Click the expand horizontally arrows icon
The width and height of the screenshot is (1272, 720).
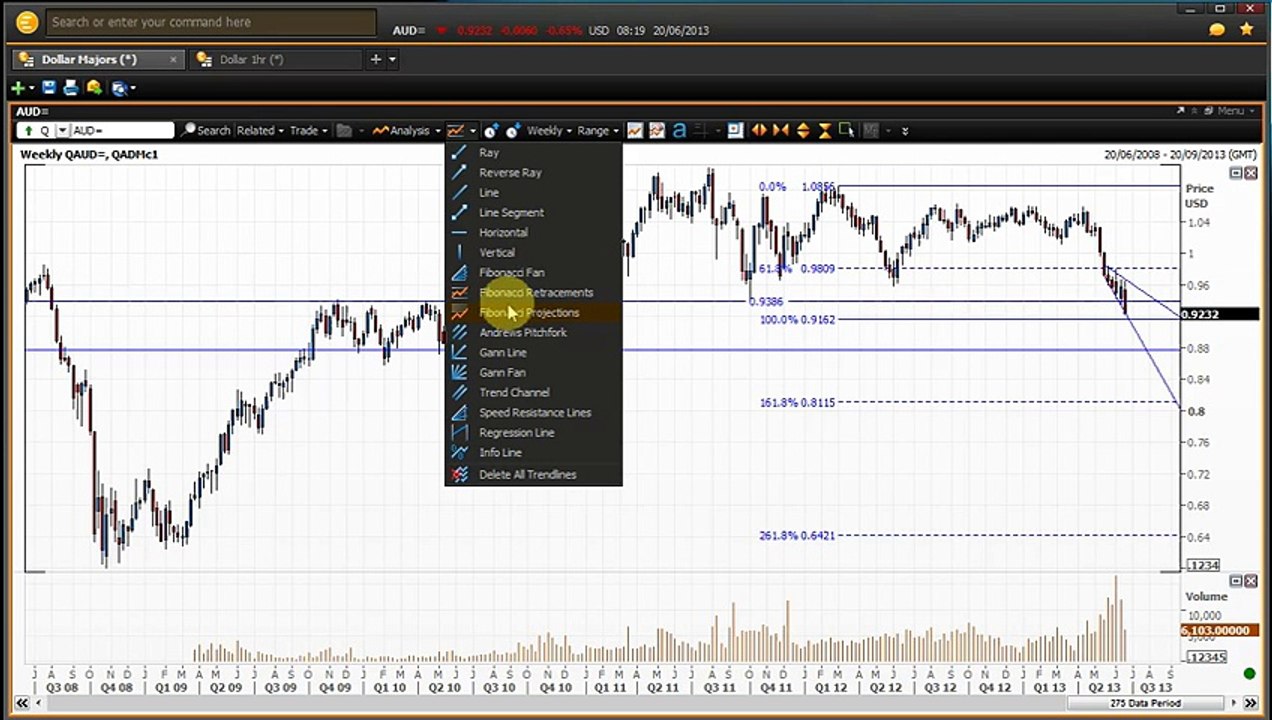tap(759, 131)
